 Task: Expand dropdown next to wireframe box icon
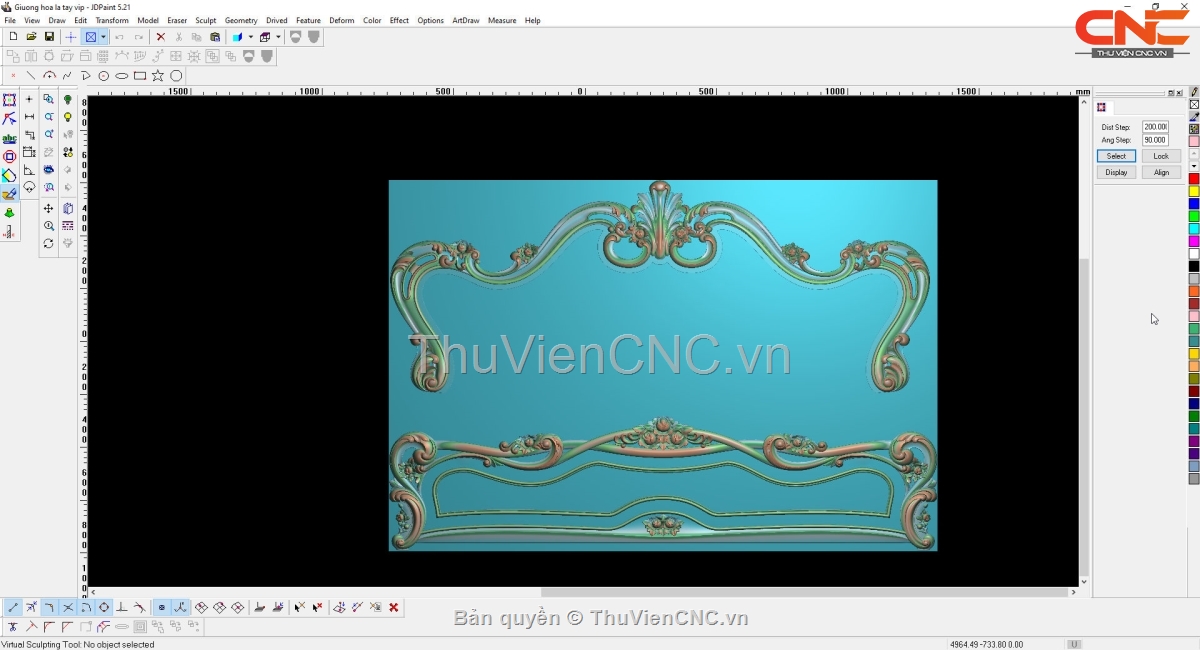click(x=278, y=37)
